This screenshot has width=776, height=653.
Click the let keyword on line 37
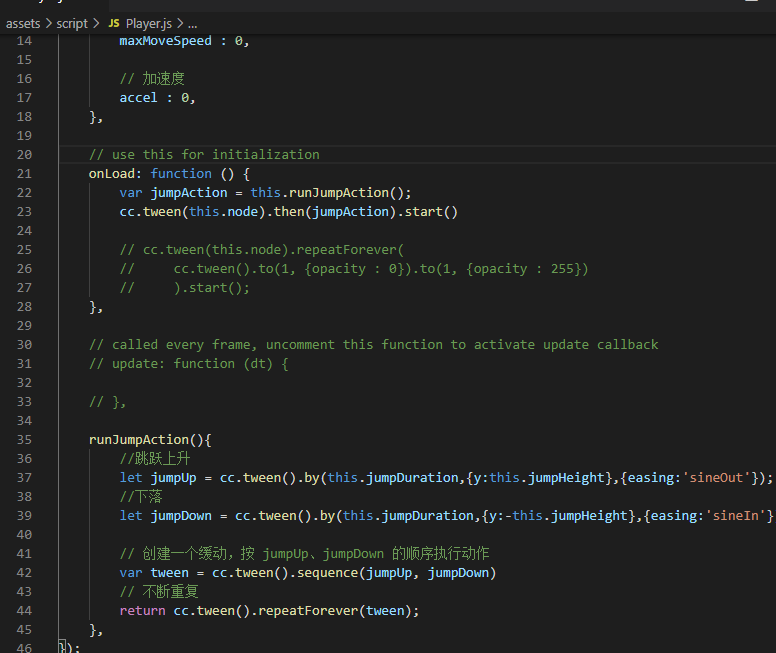tap(131, 478)
